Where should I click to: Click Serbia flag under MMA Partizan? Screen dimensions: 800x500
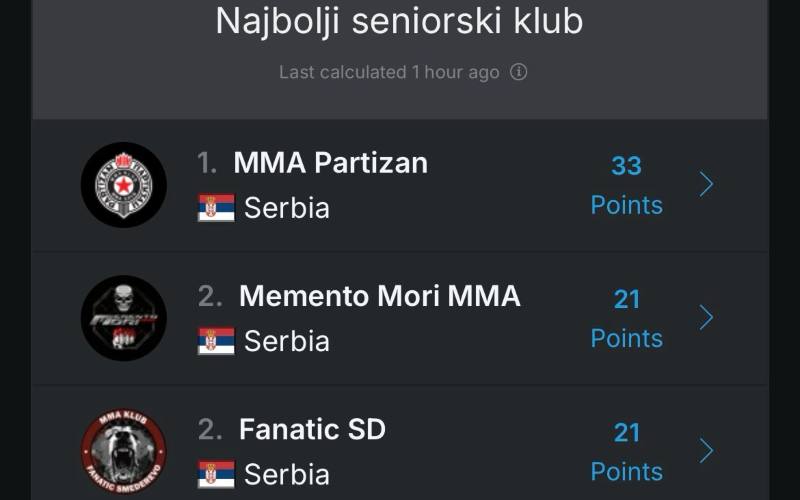[216, 208]
